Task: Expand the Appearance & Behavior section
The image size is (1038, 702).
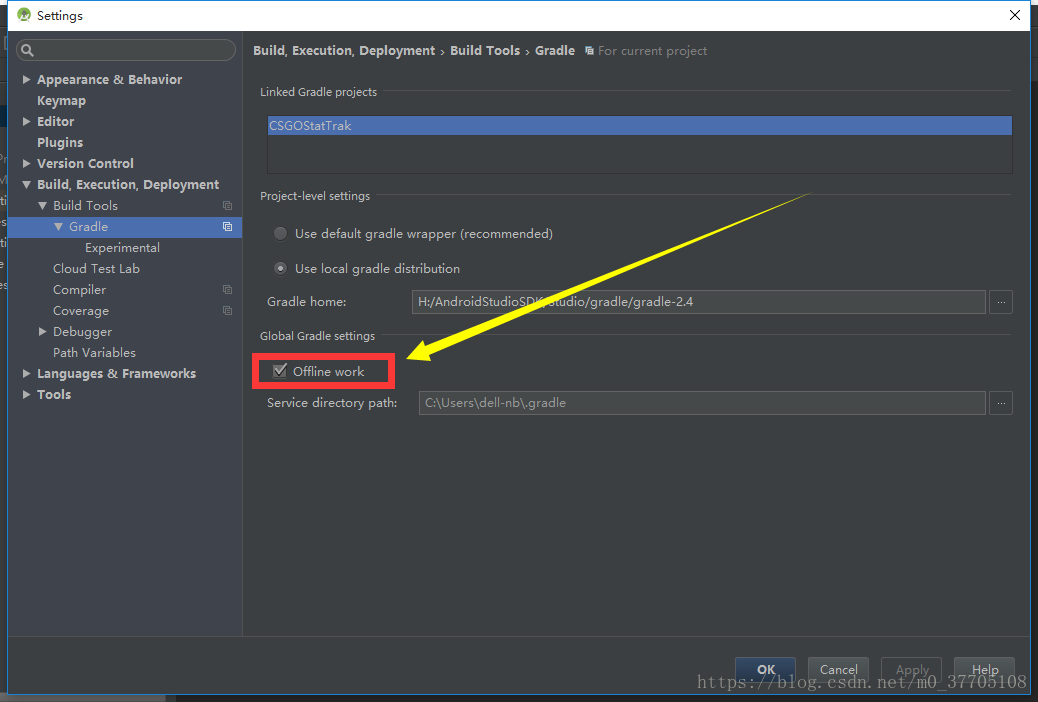Action: (26, 79)
